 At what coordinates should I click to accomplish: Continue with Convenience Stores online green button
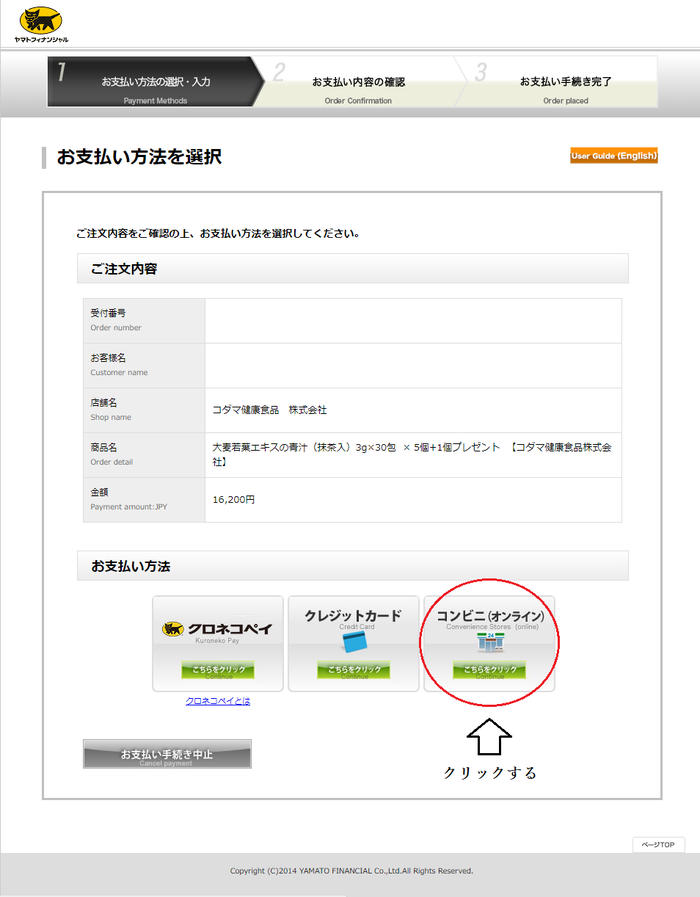tap(489, 670)
